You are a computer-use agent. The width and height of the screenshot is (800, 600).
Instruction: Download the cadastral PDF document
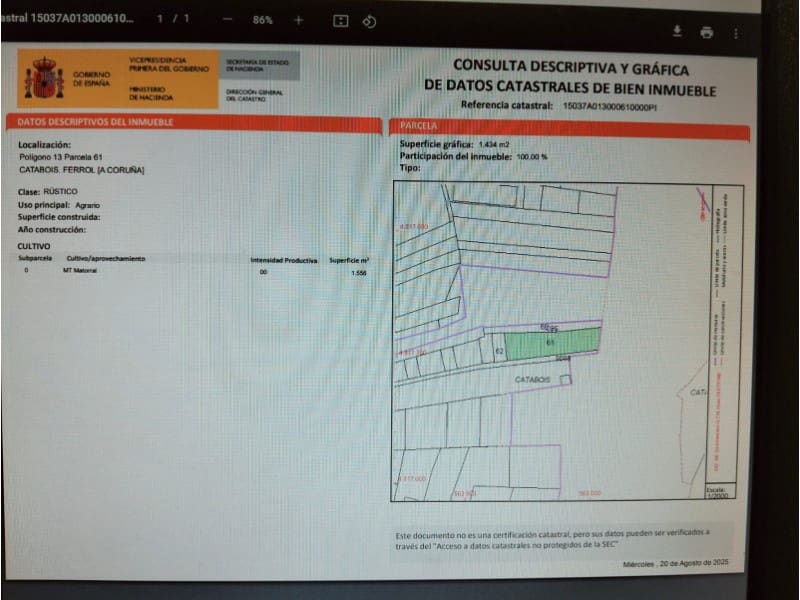pos(677,31)
